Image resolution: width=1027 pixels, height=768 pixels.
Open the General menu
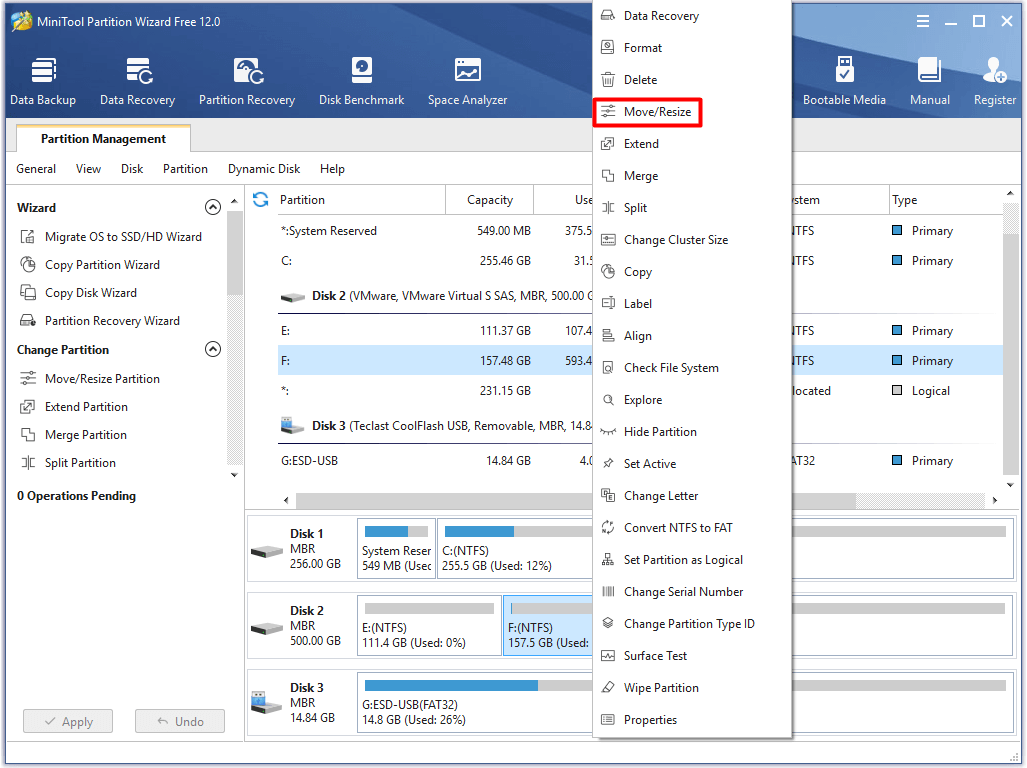(x=36, y=169)
